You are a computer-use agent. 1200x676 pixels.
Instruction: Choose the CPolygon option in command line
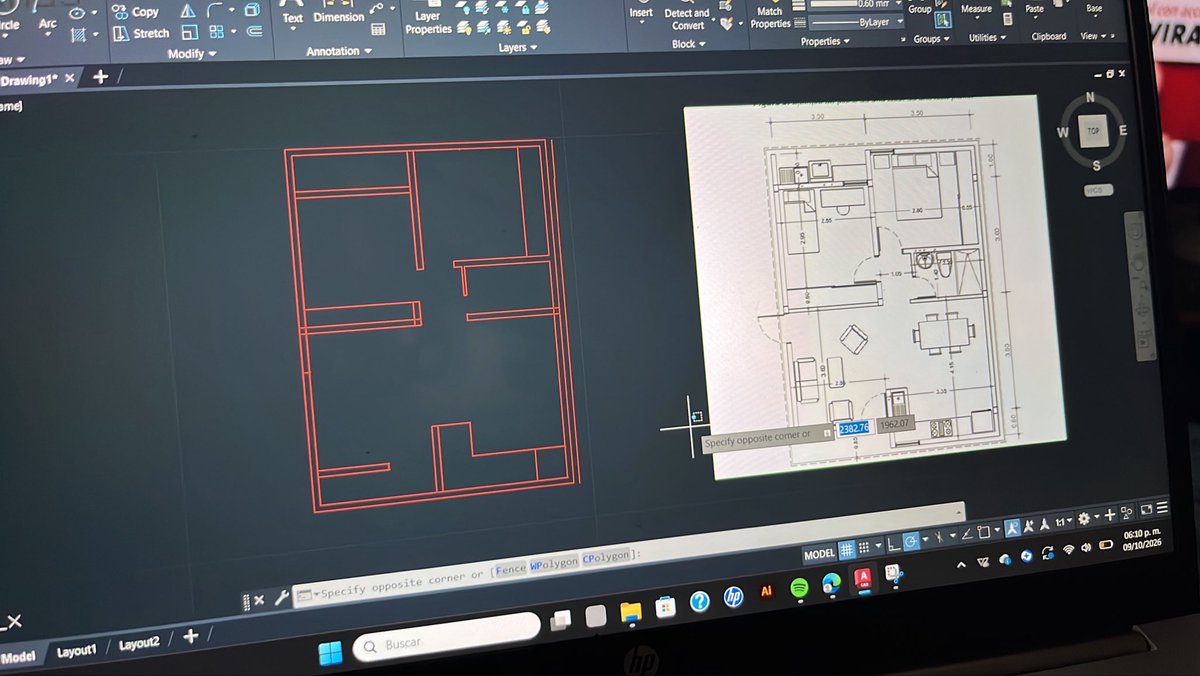pyautogui.click(x=608, y=556)
